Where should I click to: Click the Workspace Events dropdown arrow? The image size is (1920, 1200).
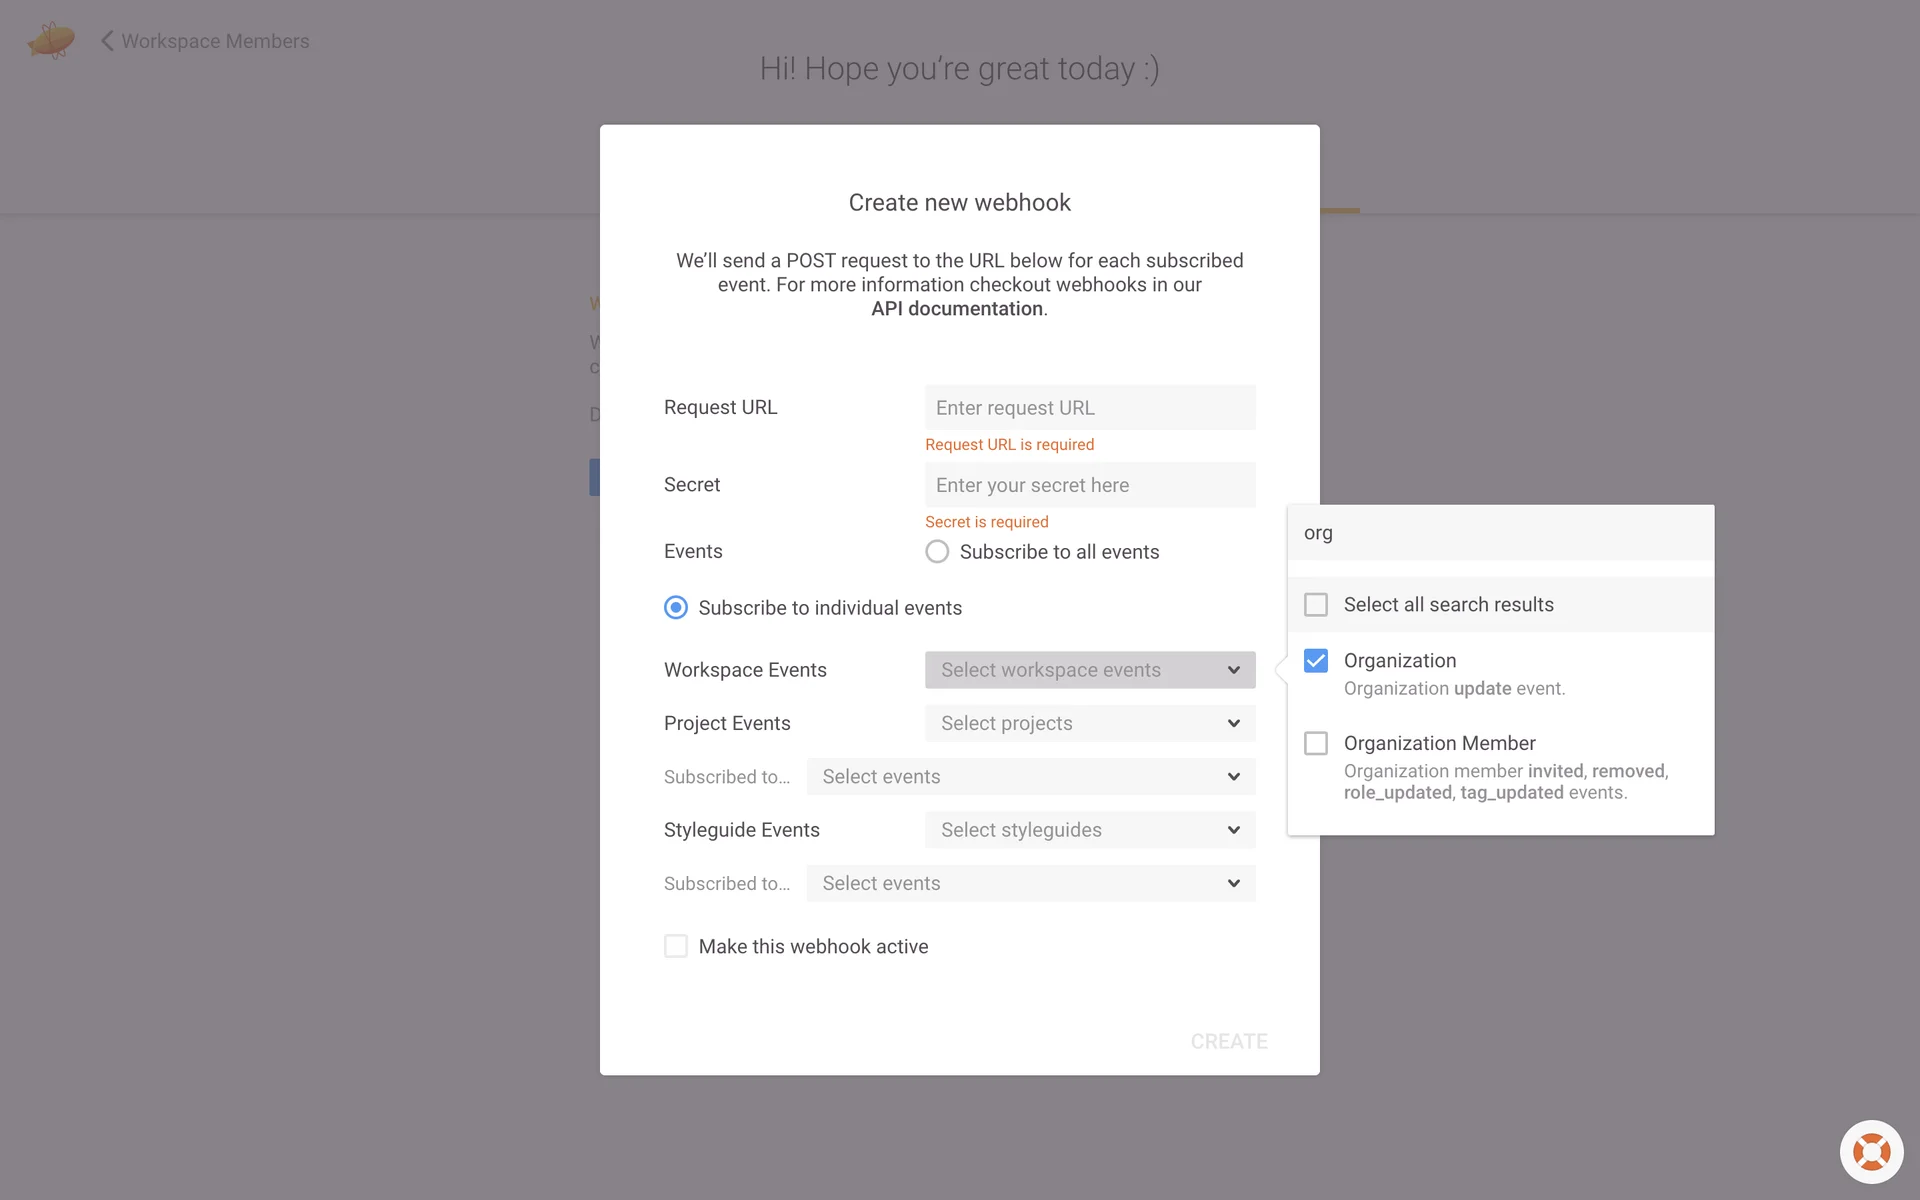tap(1233, 670)
